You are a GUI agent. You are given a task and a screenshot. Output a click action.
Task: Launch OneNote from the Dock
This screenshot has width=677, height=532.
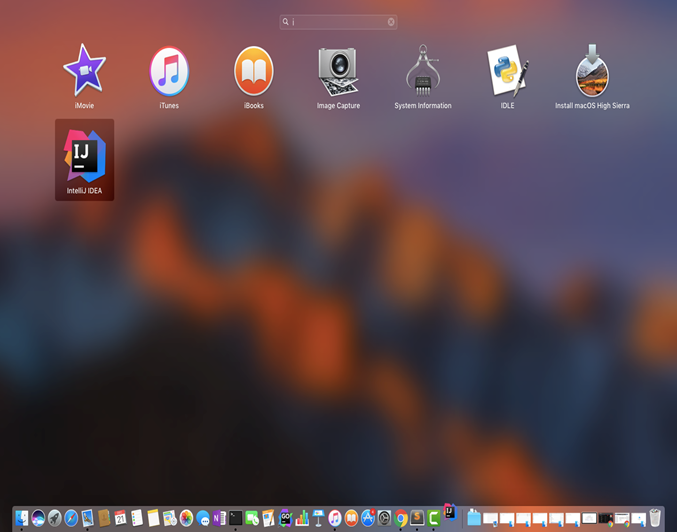pos(219,518)
